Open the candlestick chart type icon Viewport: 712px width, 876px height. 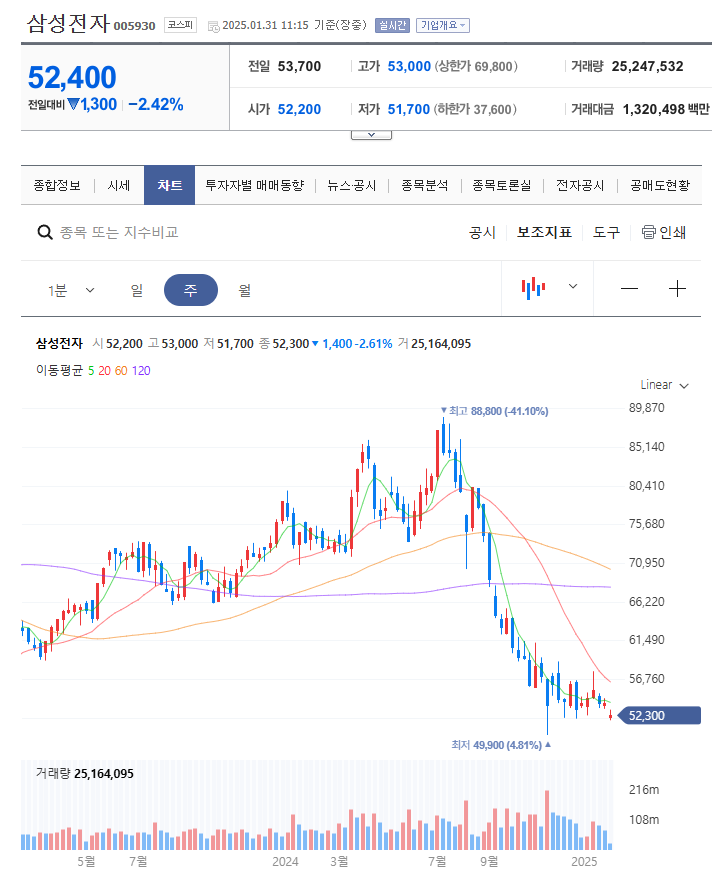click(x=533, y=288)
